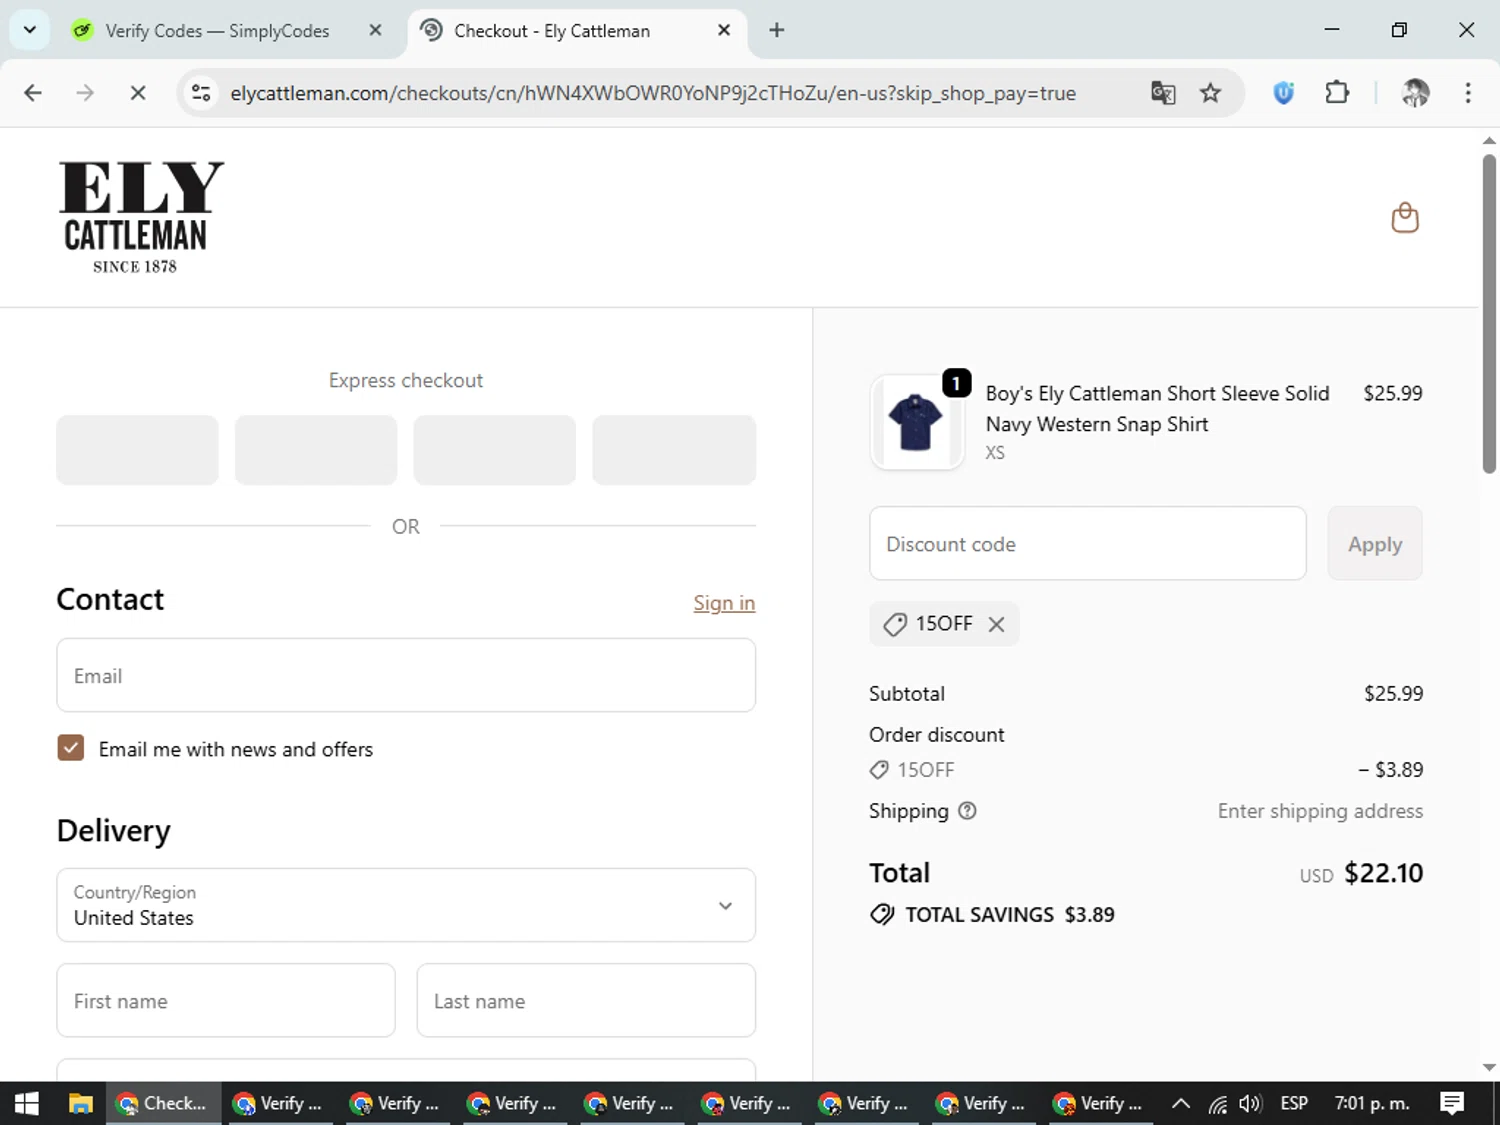This screenshot has height=1125, width=1500.
Task: Close the Checkout Ely Cattleman tab
Action: [724, 30]
